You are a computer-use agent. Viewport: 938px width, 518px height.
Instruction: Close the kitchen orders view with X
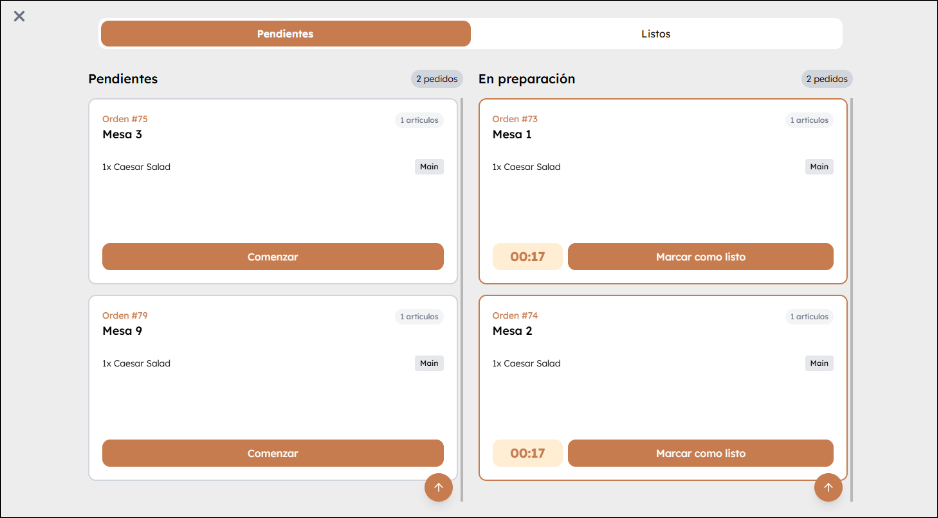tap(19, 16)
